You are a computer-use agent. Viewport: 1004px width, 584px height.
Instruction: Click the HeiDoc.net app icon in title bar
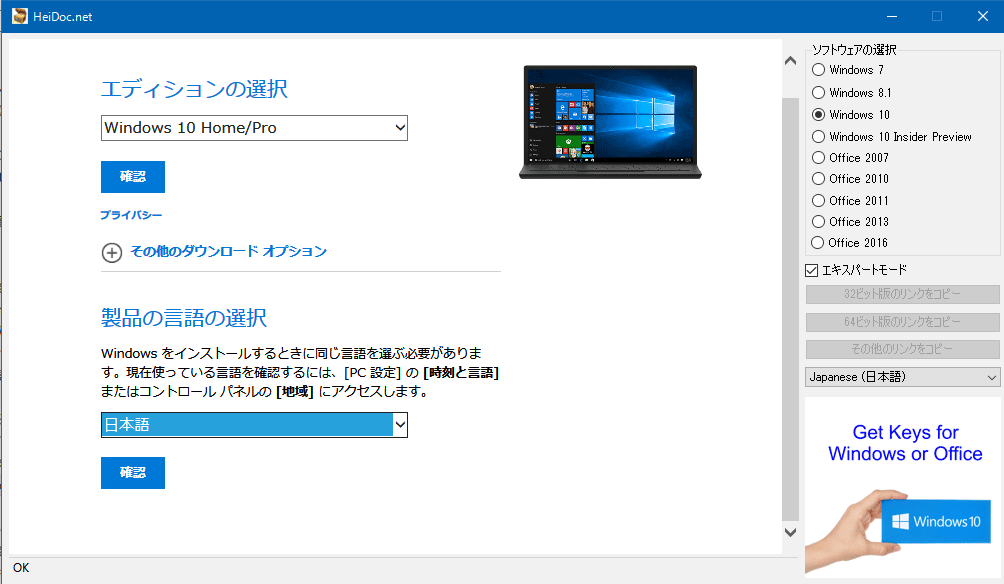click(x=20, y=16)
